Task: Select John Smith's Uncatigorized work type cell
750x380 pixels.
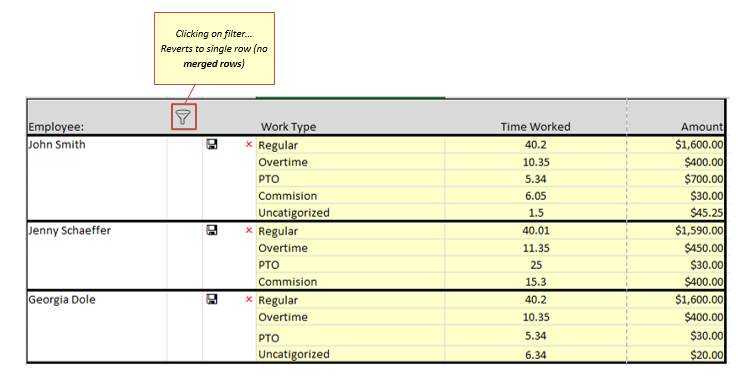Action: click(x=351, y=212)
